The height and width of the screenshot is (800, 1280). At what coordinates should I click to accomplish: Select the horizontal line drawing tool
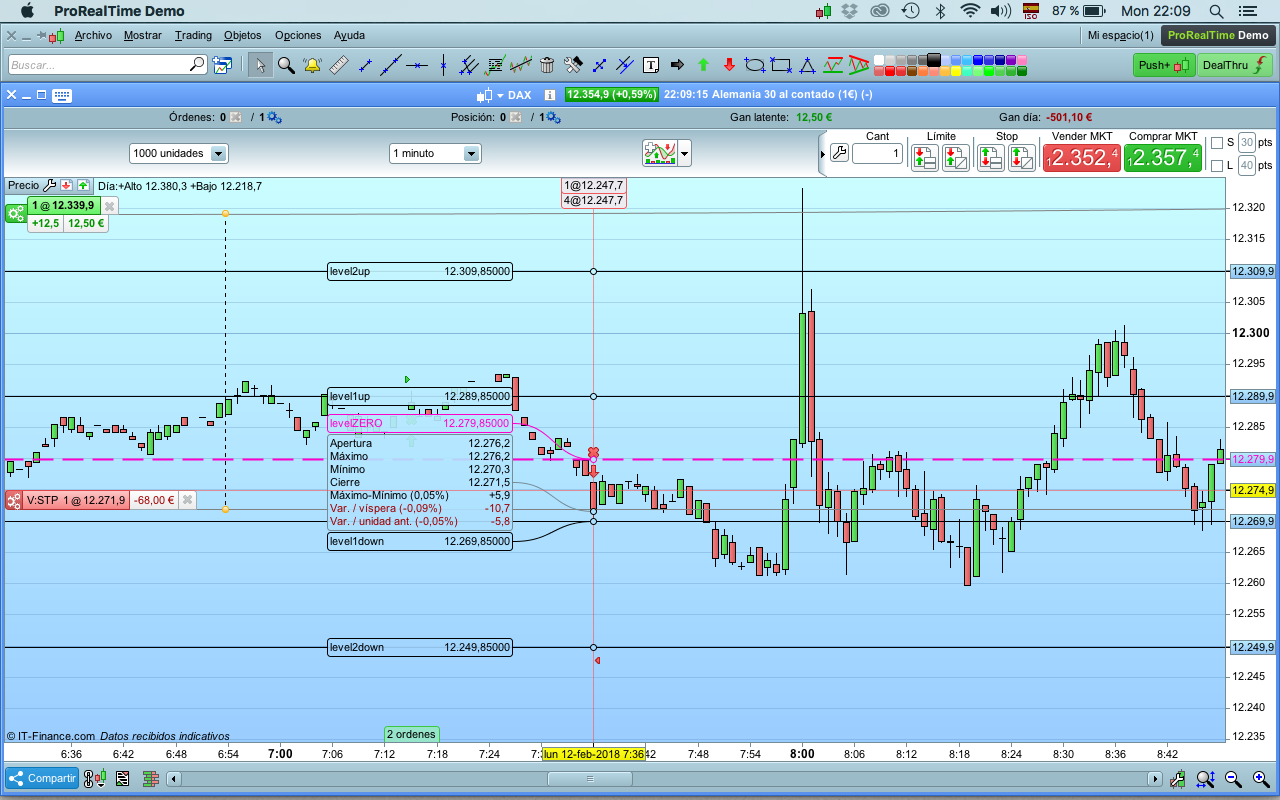click(x=417, y=65)
